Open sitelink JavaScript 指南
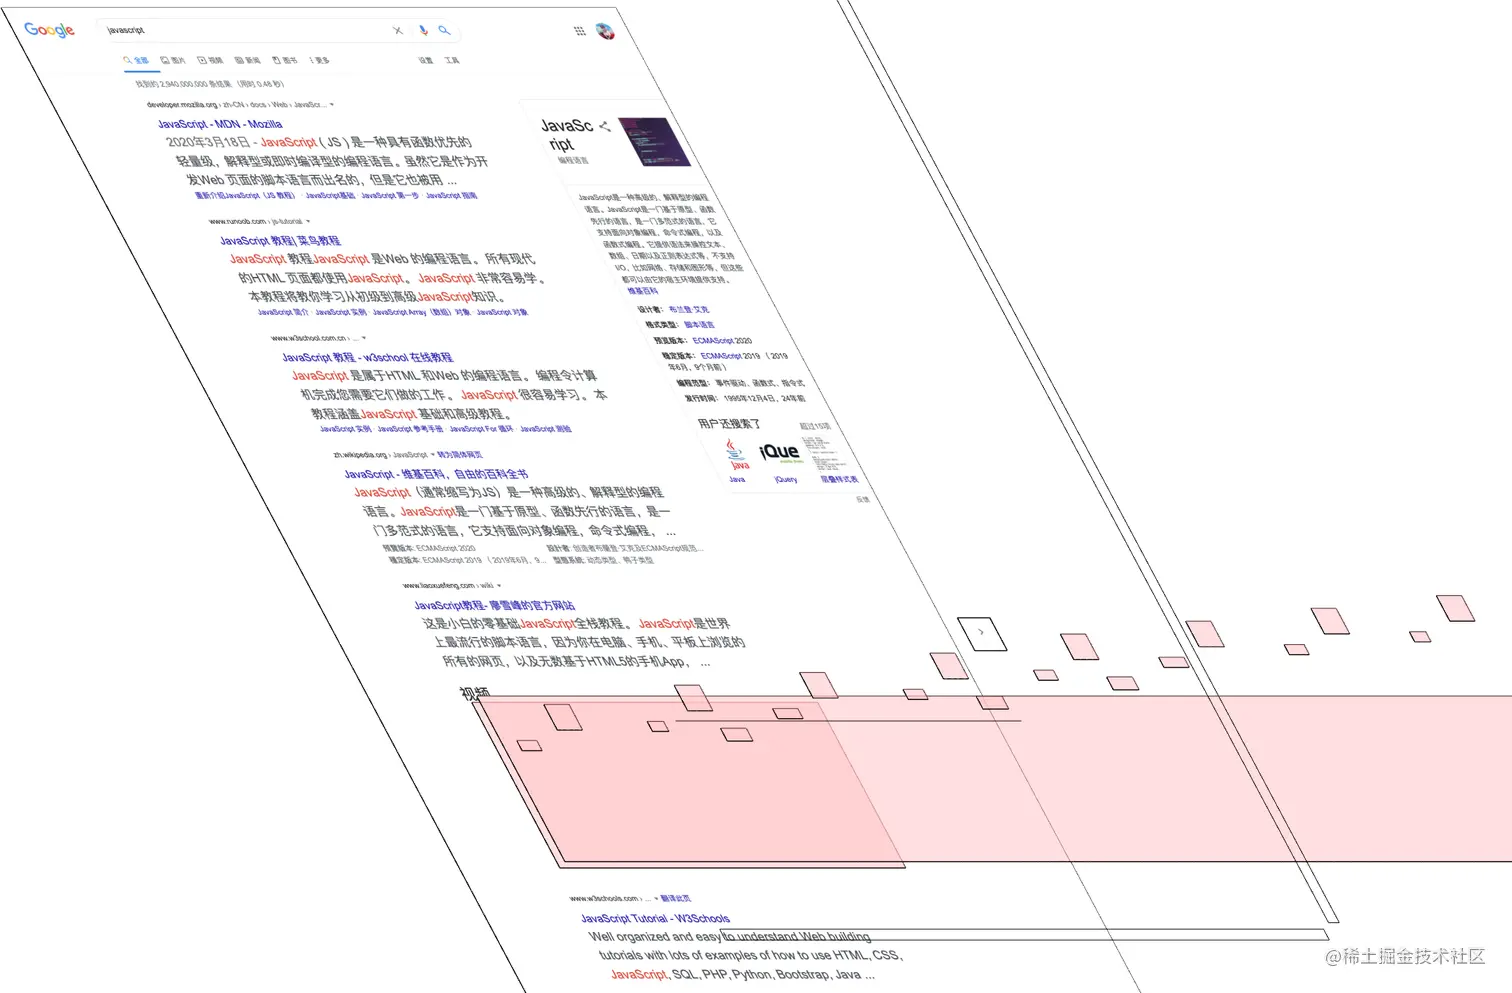Screen dimensions: 1512x993 (x=451, y=196)
